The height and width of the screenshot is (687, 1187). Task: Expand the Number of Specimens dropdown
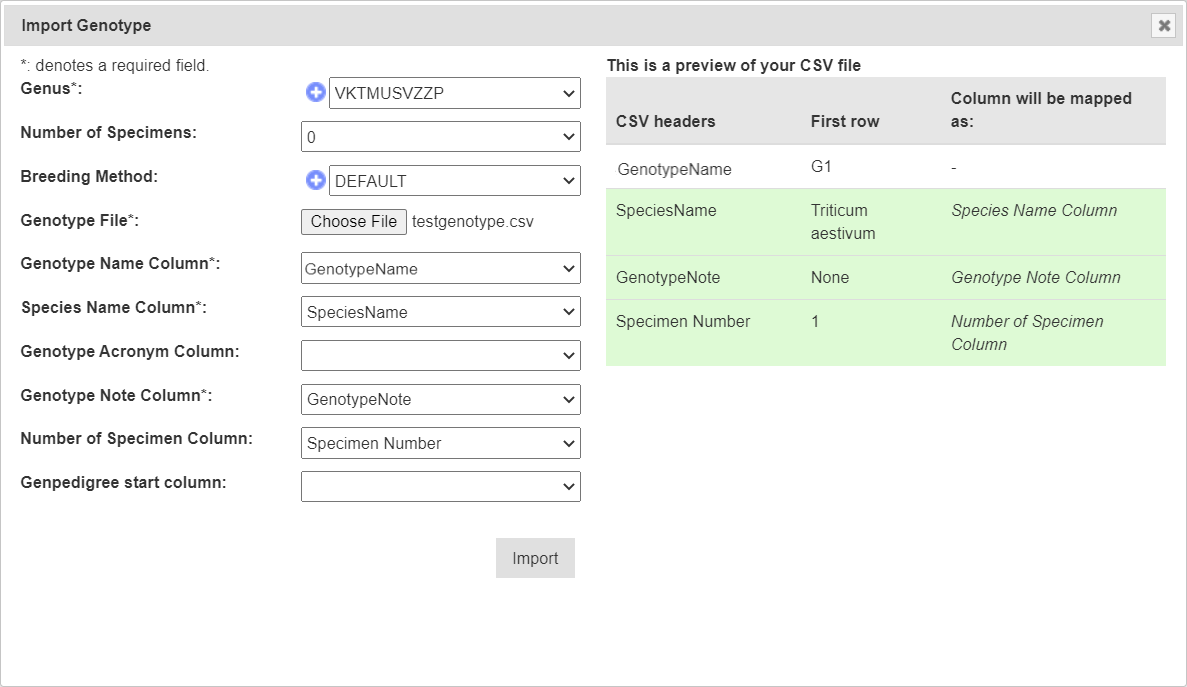[440, 137]
